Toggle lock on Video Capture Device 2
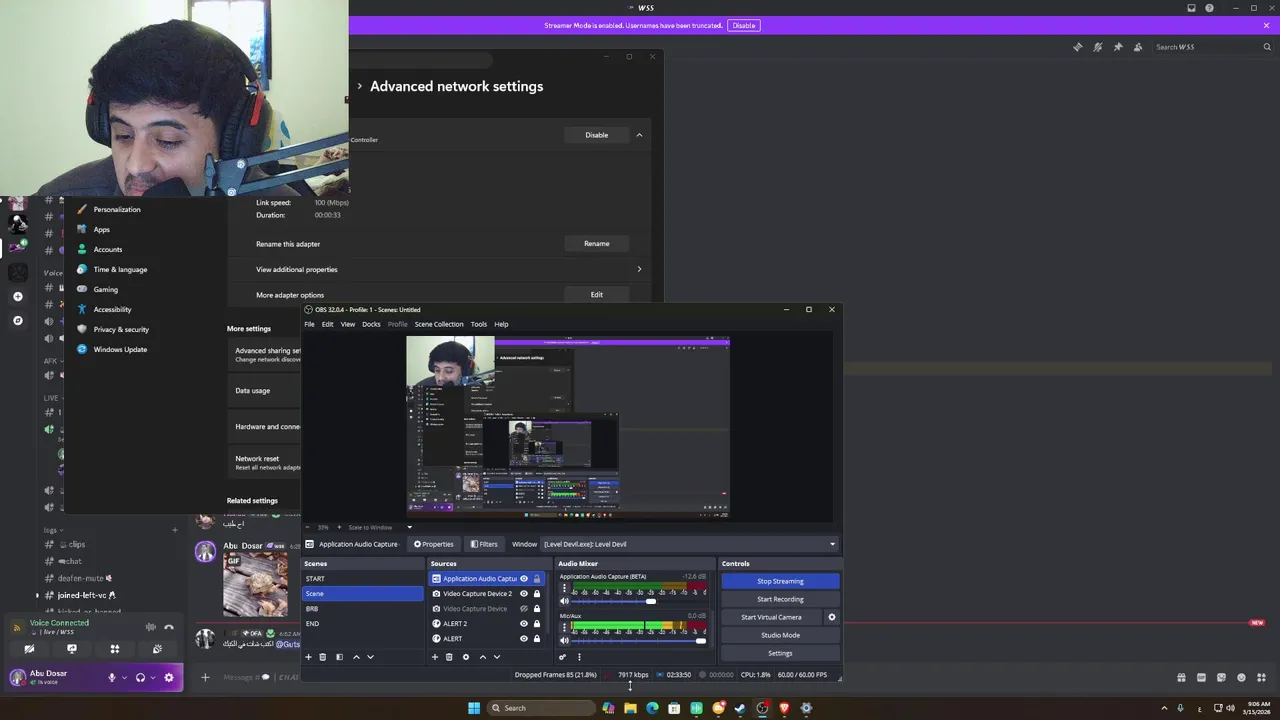 (x=536, y=594)
